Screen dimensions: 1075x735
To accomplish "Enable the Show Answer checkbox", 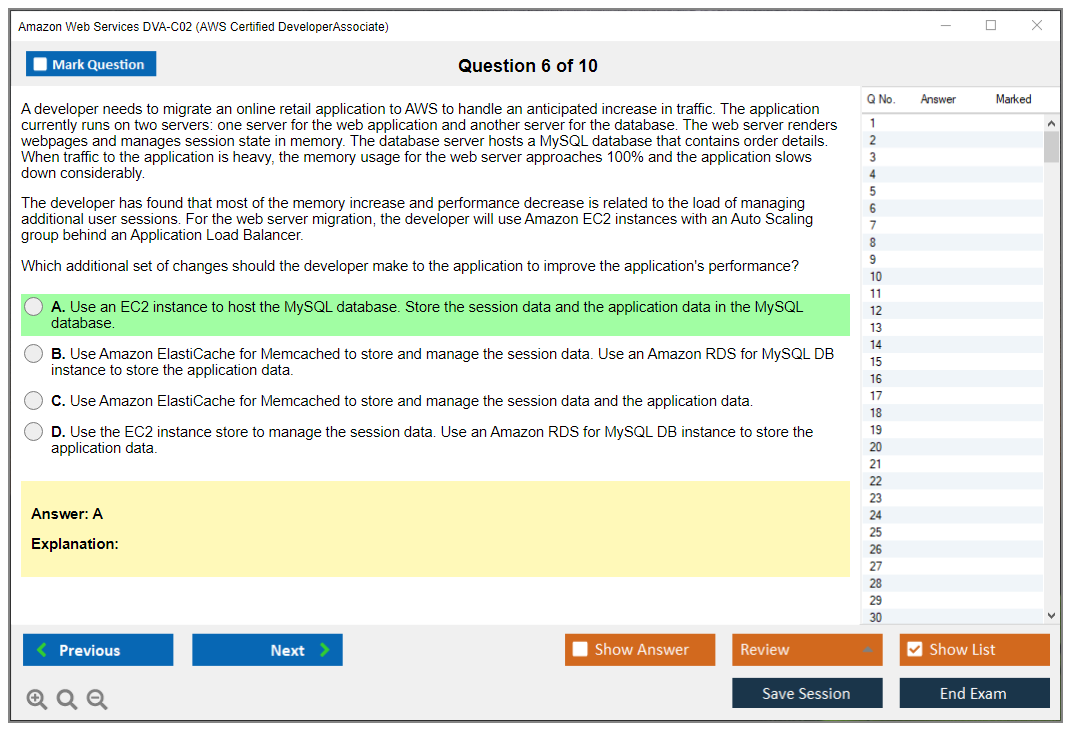I will point(580,650).
